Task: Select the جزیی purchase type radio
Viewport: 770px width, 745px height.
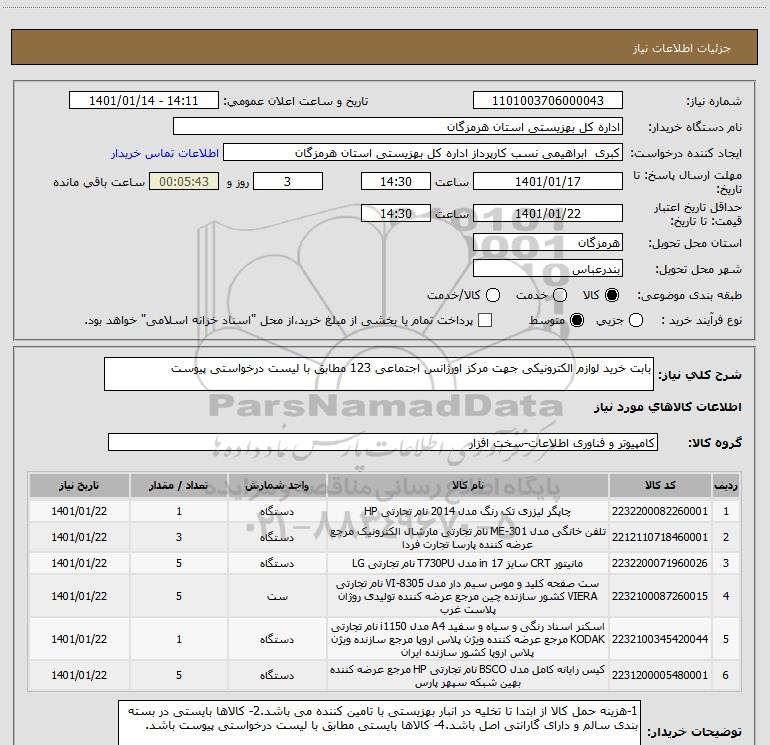Action: 636,320
